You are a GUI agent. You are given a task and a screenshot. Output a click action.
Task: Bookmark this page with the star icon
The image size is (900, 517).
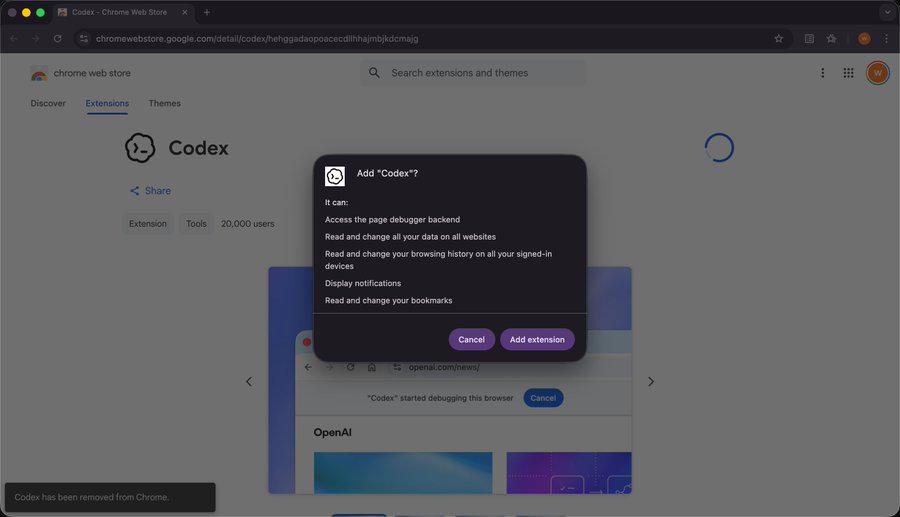[778, 38]
